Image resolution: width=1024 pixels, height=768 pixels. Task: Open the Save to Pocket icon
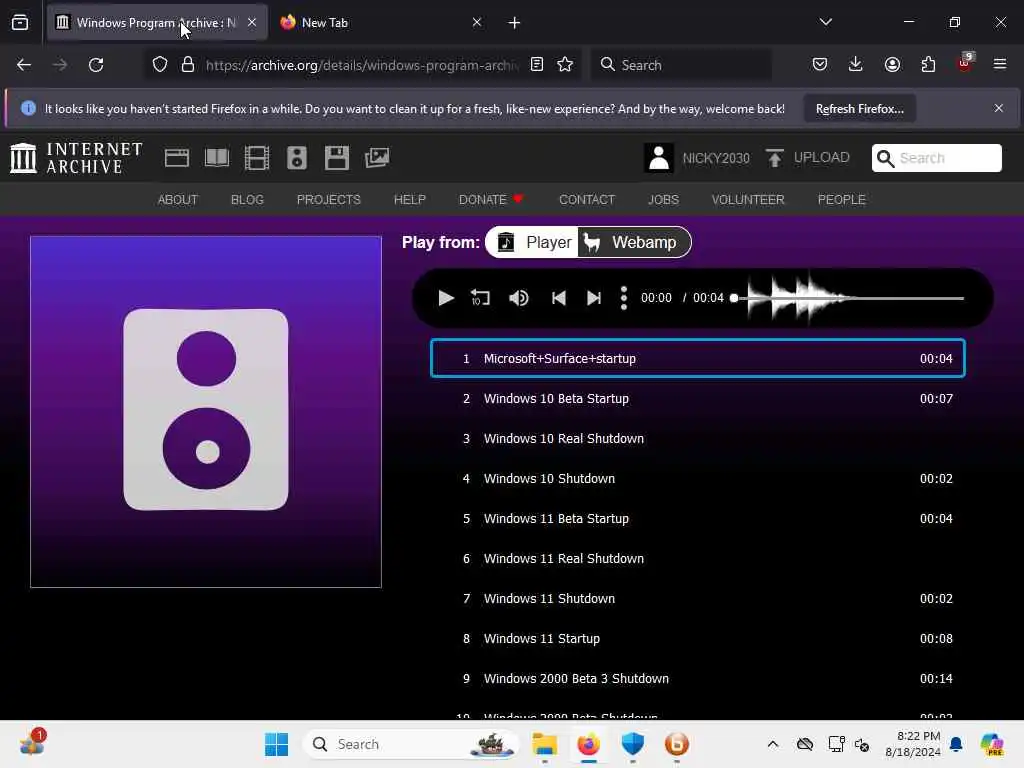coord(820,65)
